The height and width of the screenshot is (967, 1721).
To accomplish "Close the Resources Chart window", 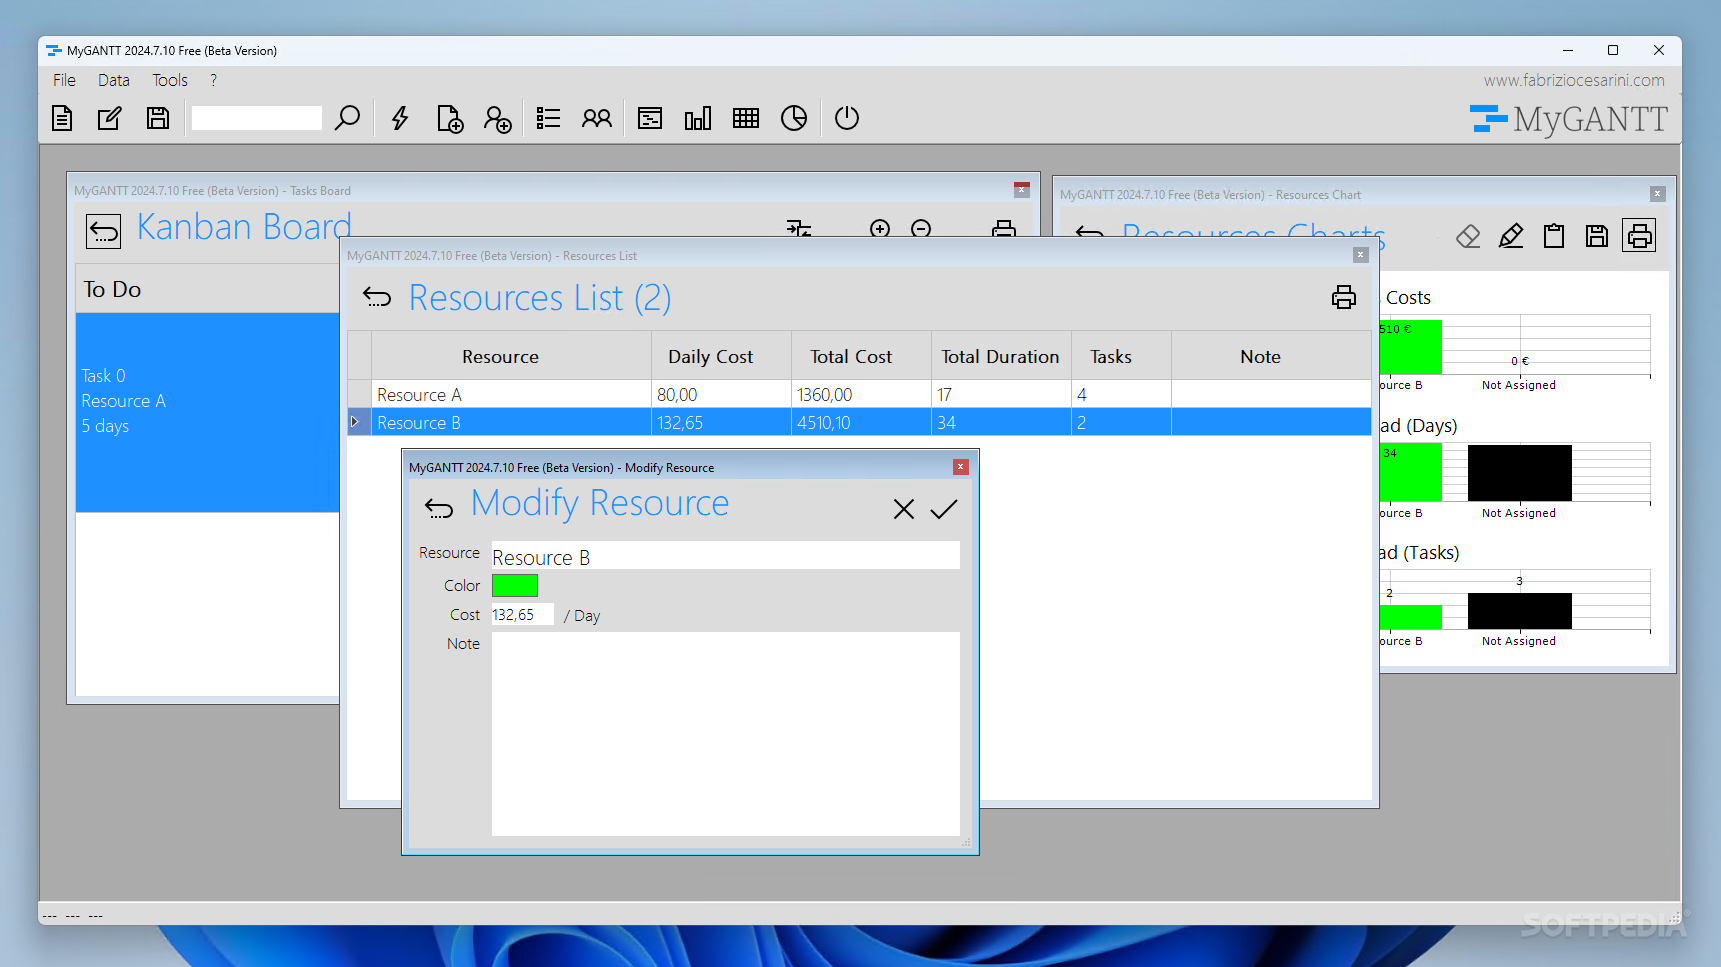I will pos(1657,194).
